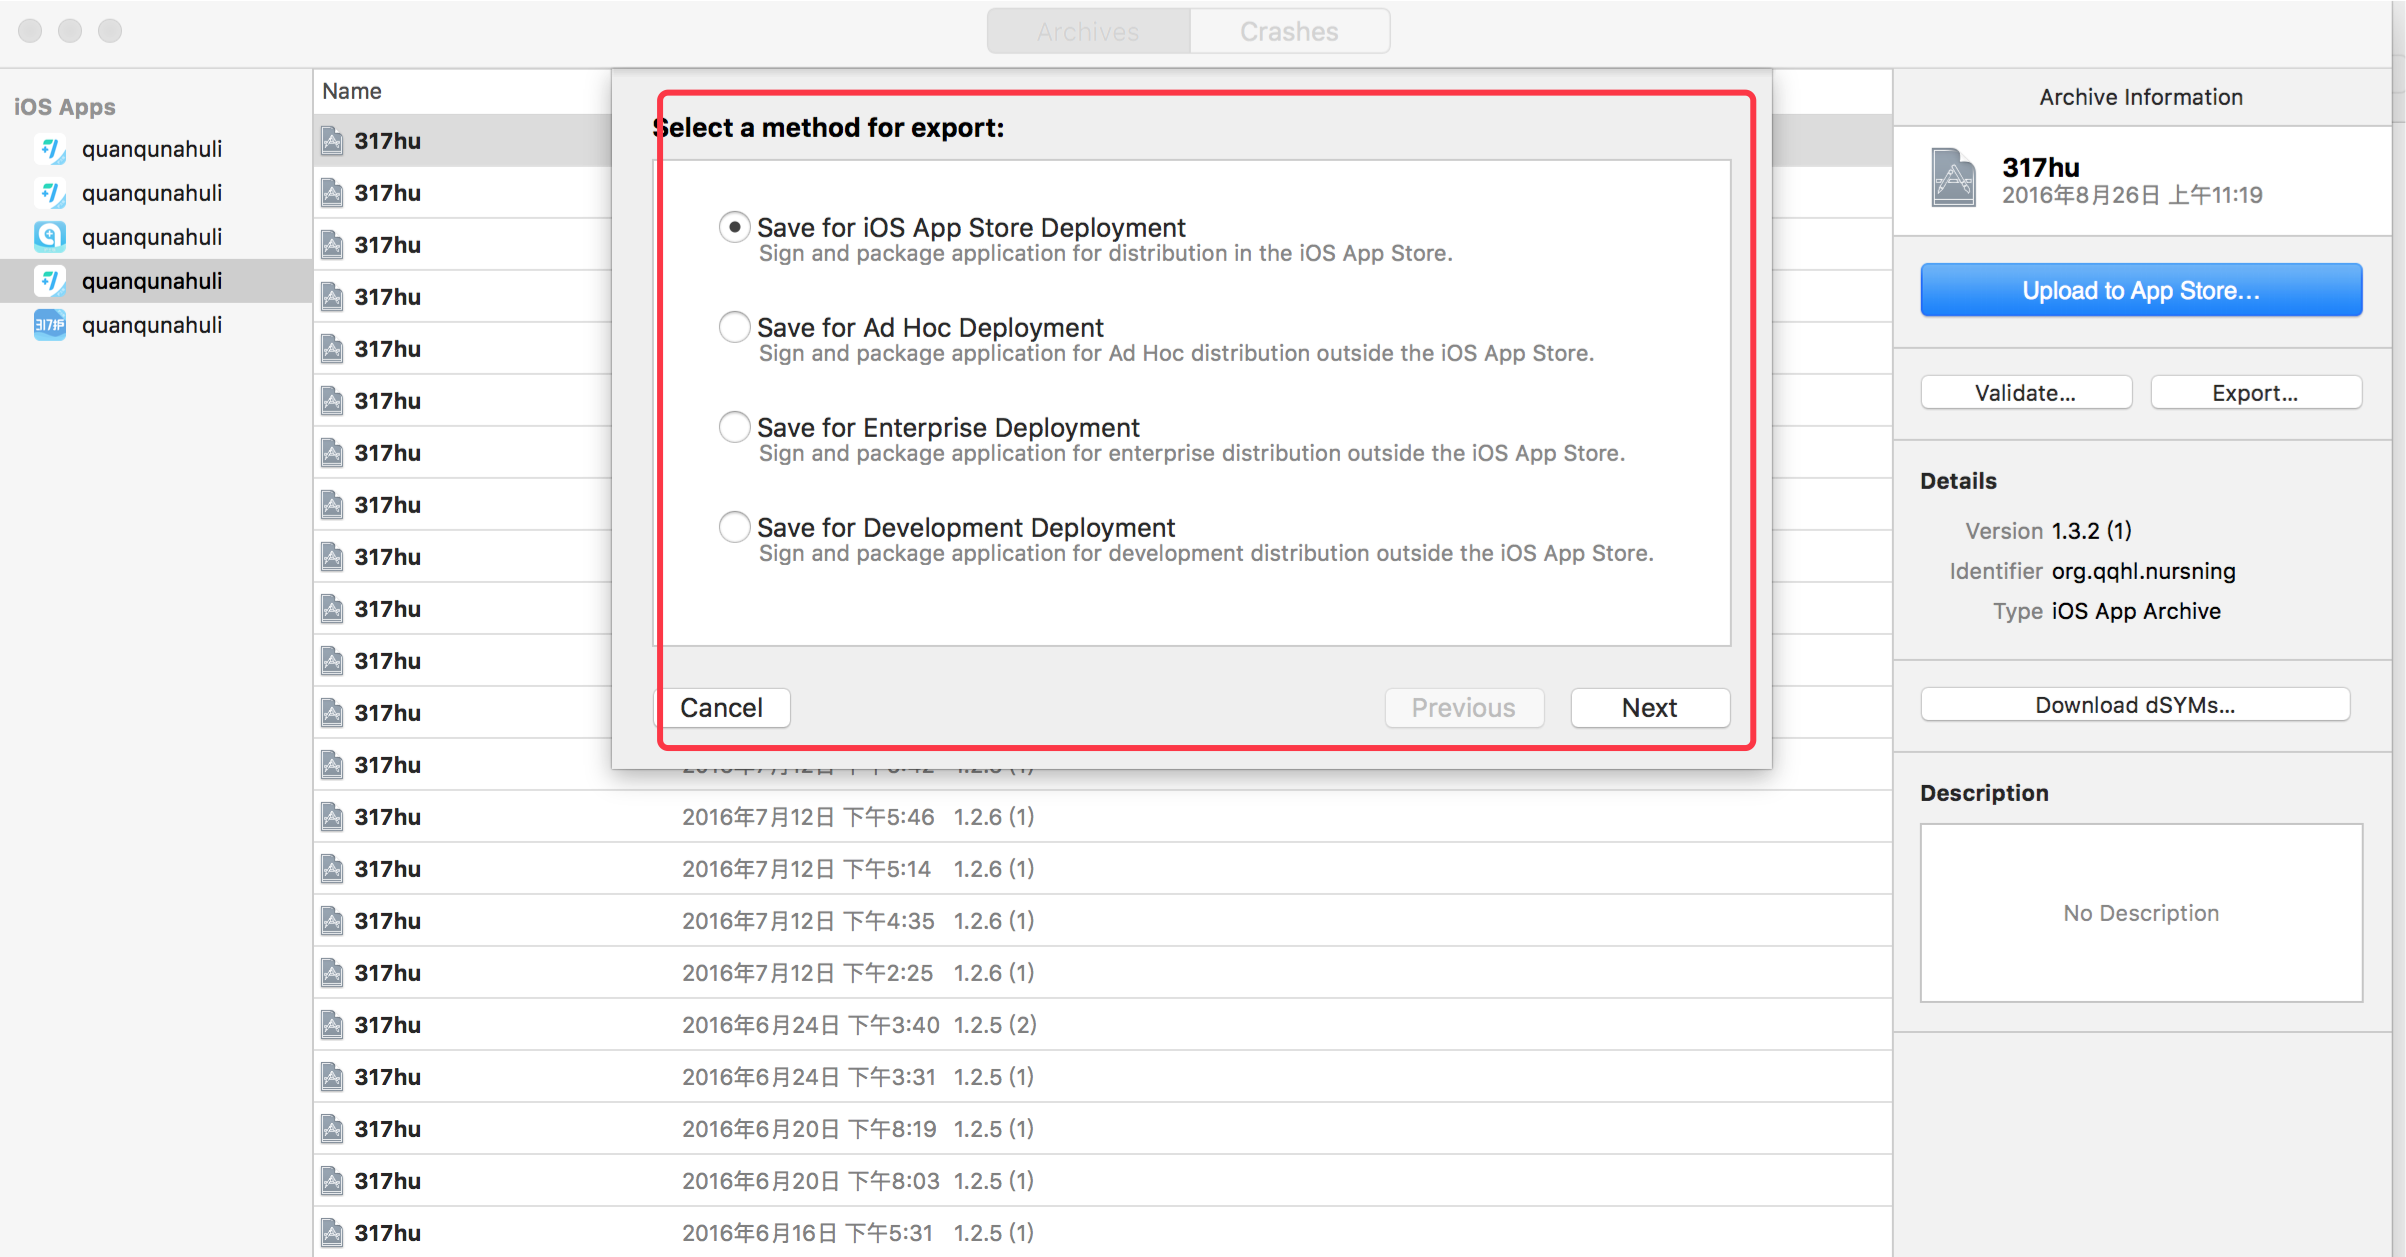Click the Validate... button
2406x1257 pixels.
[x=2026, y=393]
